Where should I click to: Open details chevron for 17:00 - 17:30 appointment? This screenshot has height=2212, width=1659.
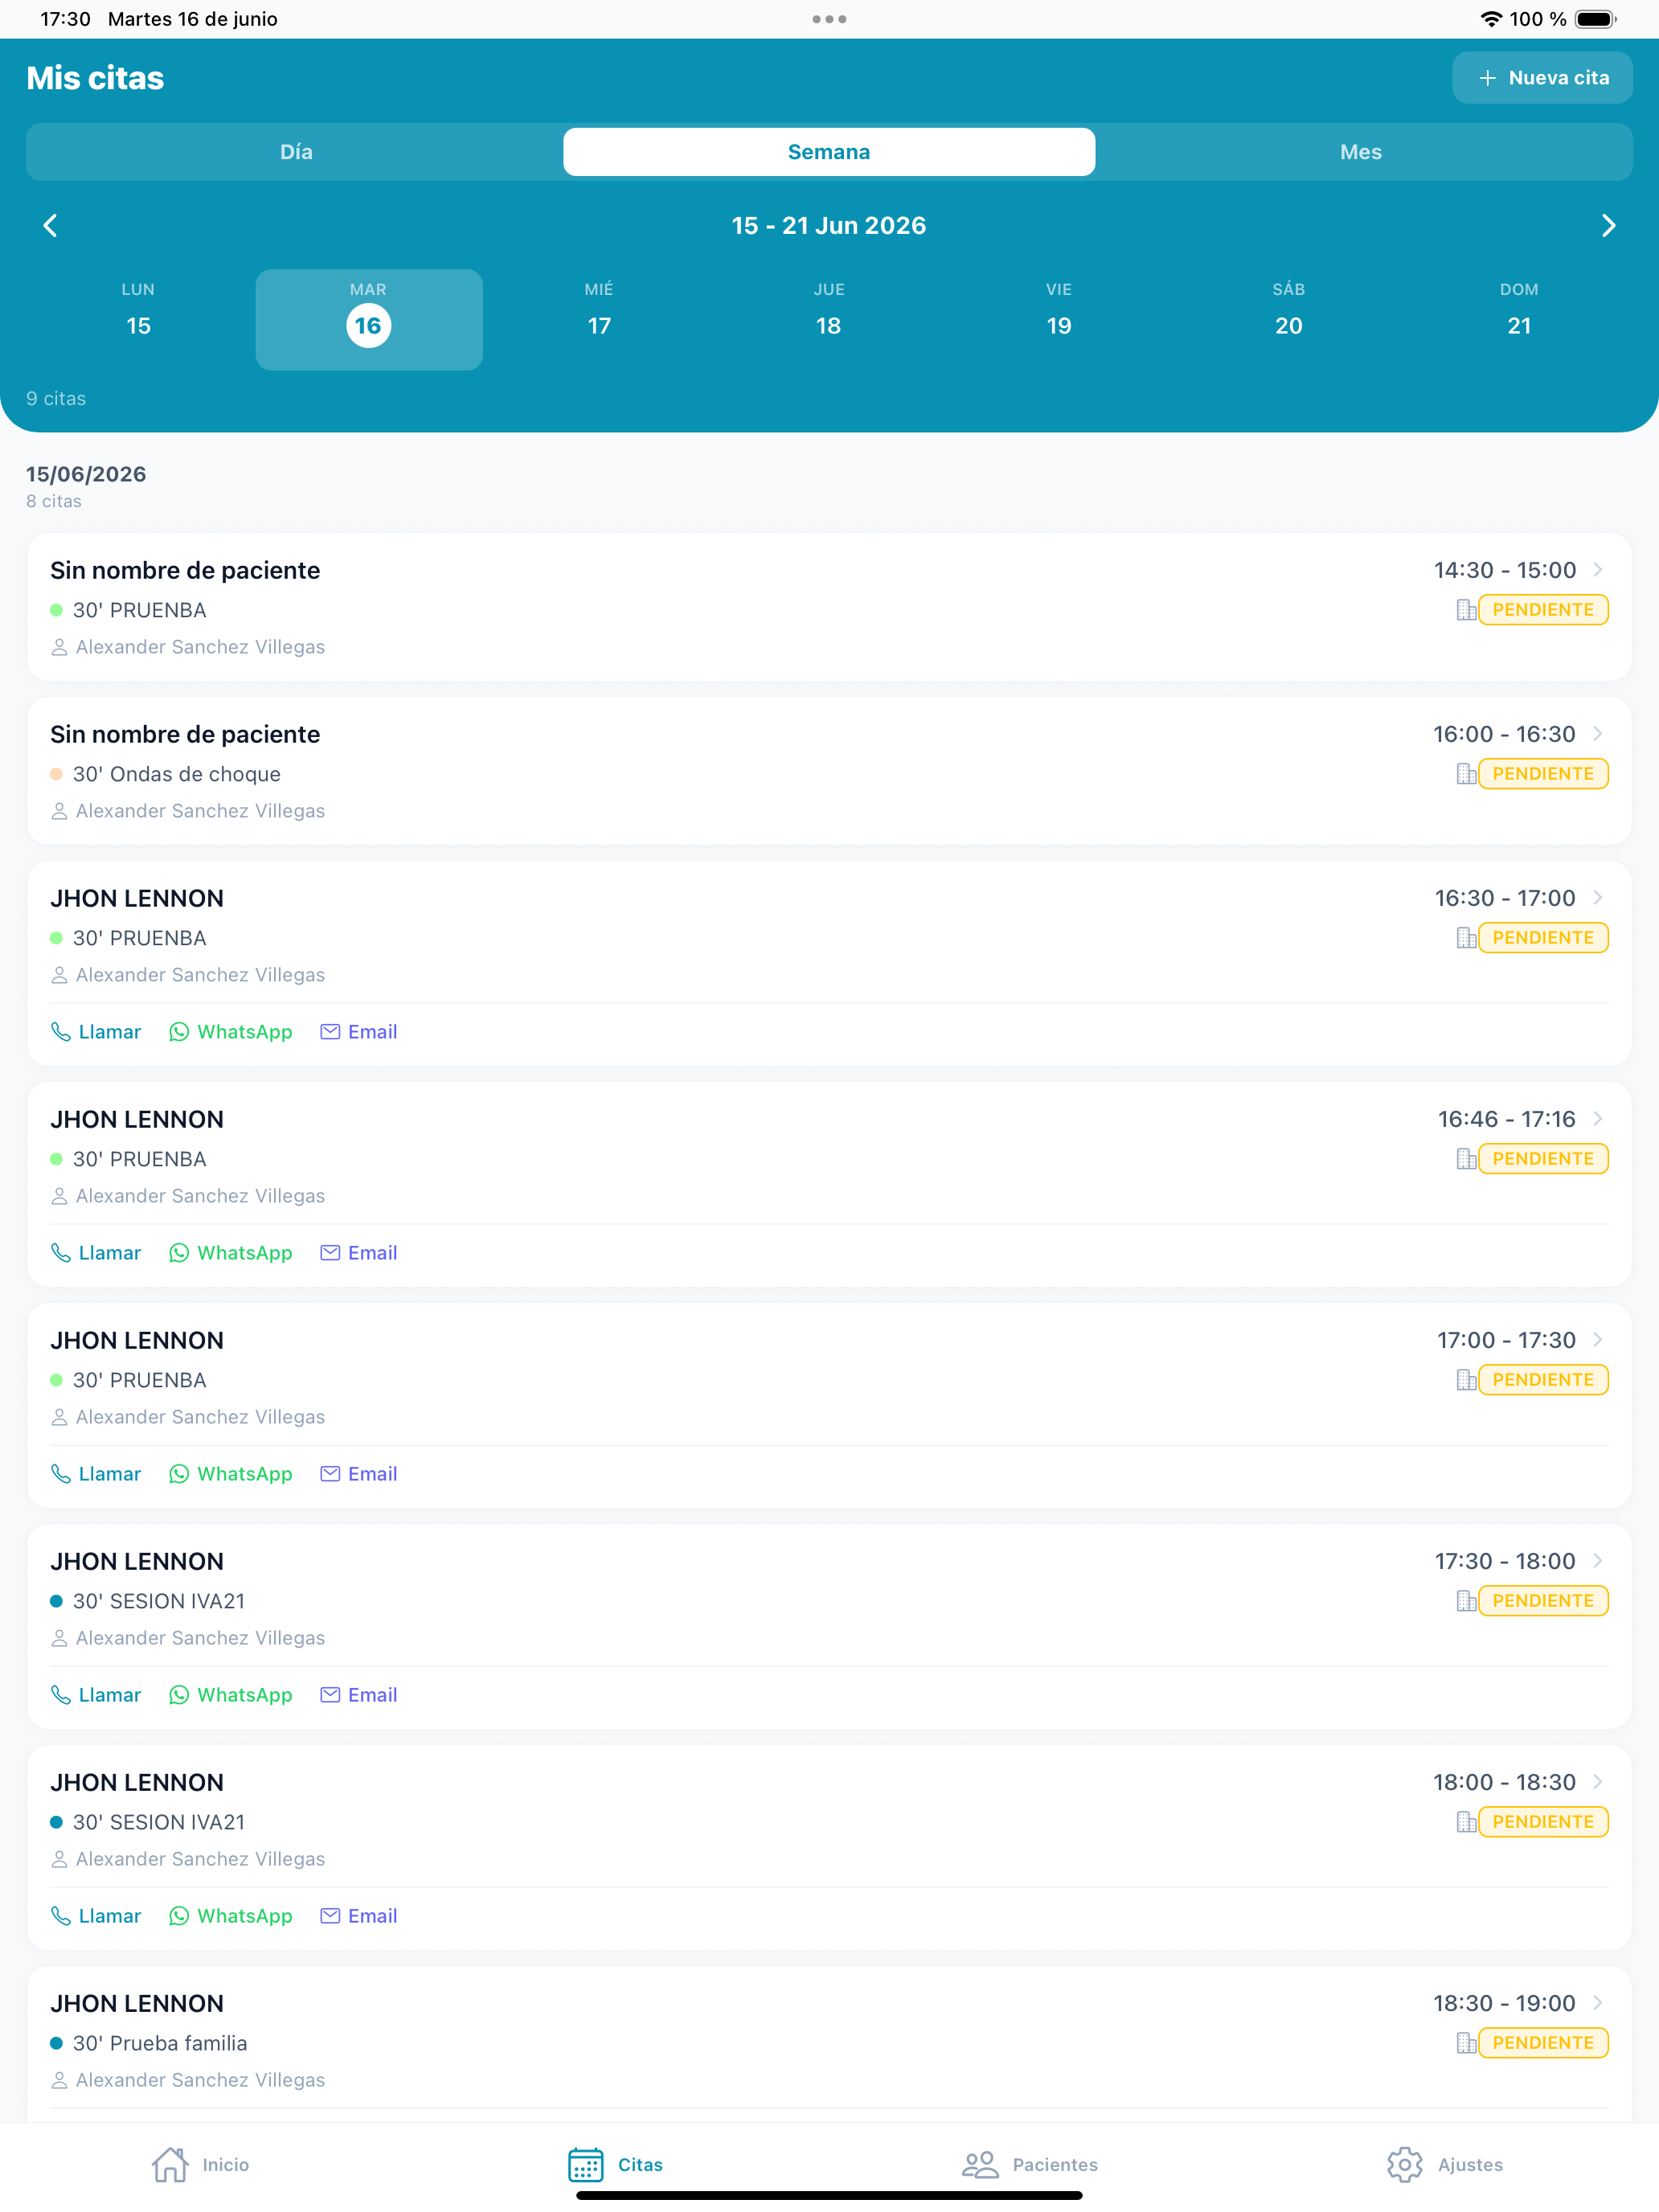point(1598,1340)
